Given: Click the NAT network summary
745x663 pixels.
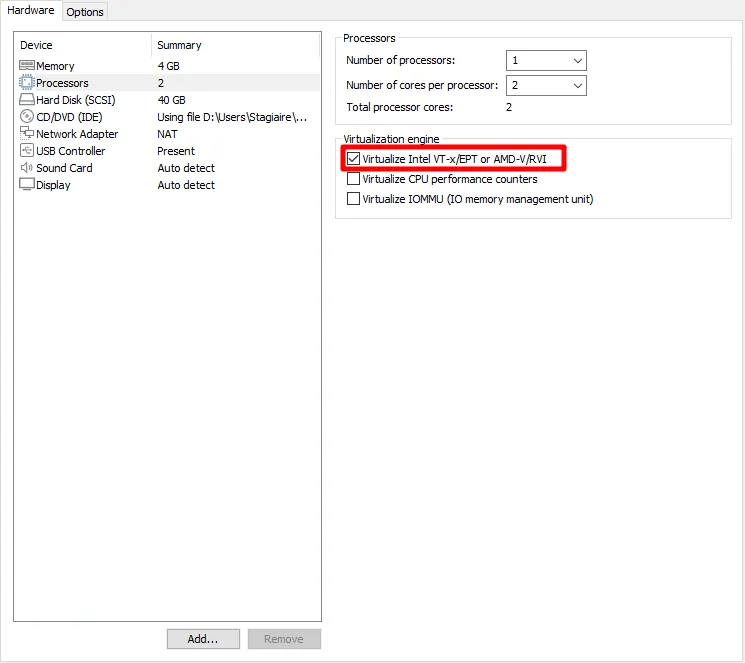Looking at the screenshot, I should (x=167, y=134).
